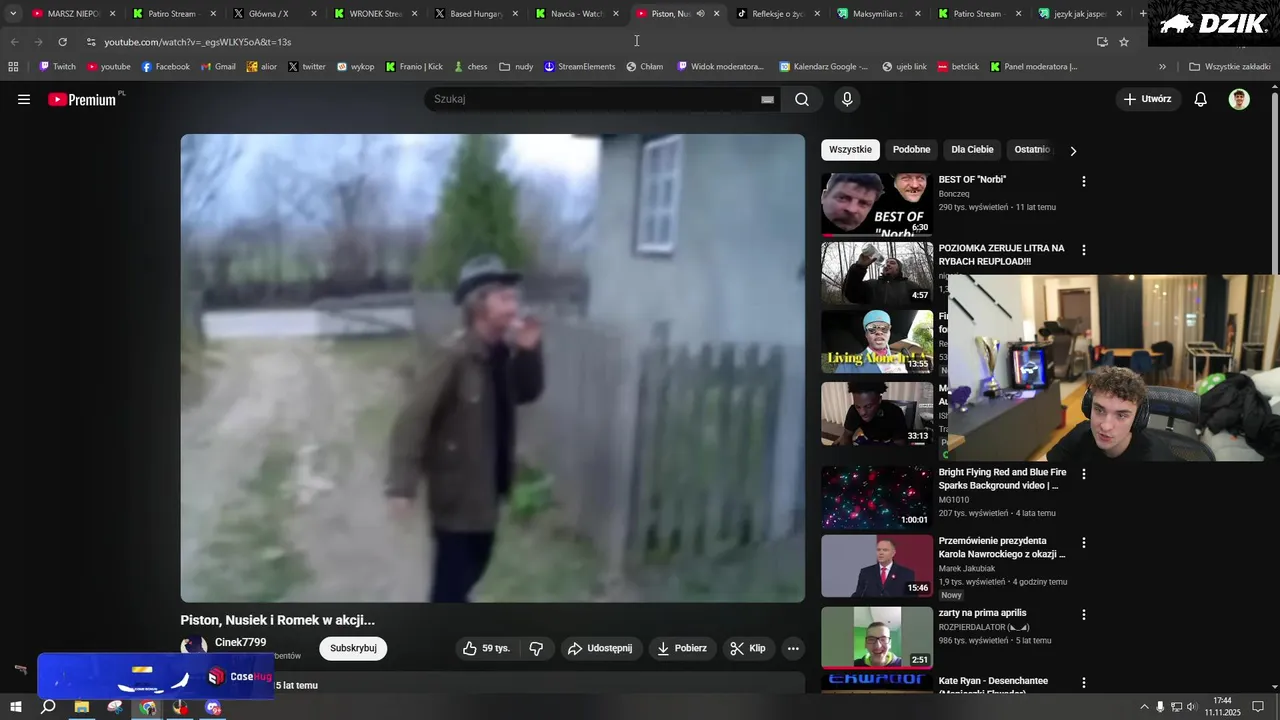Open a new tab with the plus button
This screenshot has height=720, width=1280.
(x=1143, y=14)
